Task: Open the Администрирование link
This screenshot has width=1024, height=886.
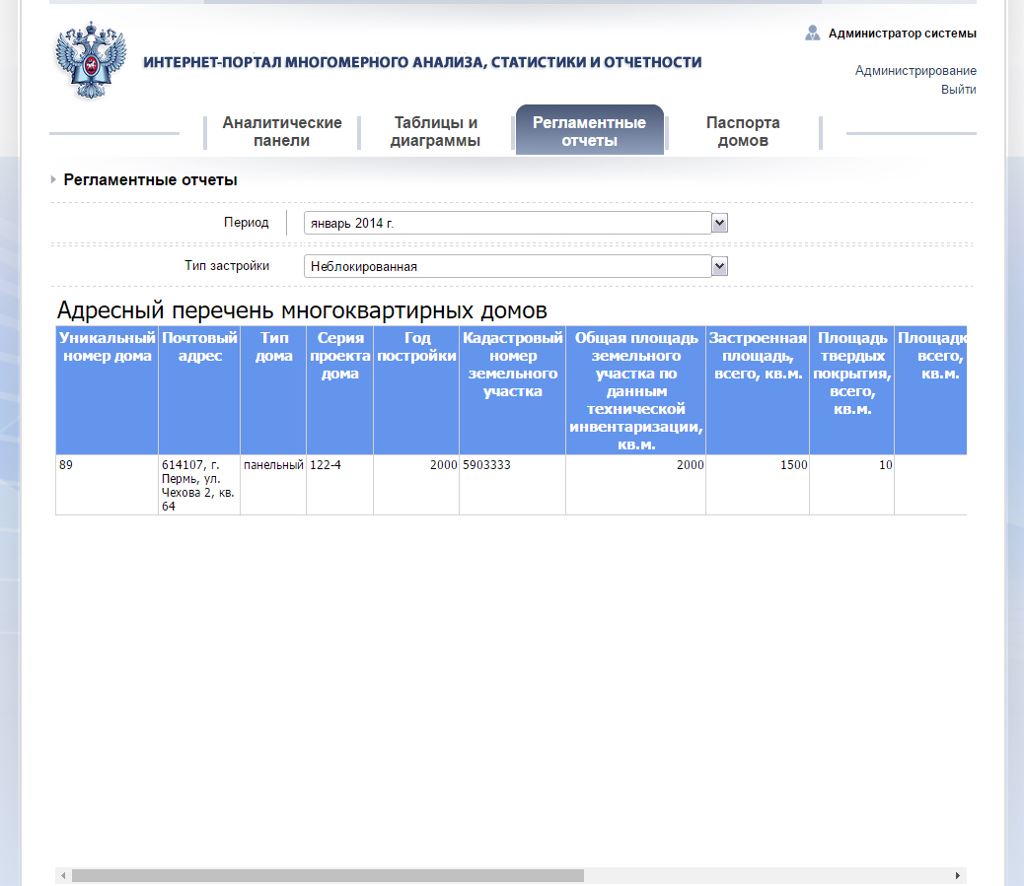Action: click(x=915, y=71)
